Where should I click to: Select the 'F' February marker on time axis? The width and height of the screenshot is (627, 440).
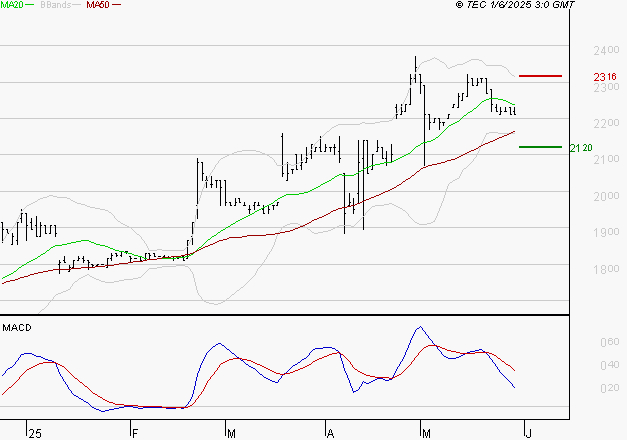pos(134,432)
